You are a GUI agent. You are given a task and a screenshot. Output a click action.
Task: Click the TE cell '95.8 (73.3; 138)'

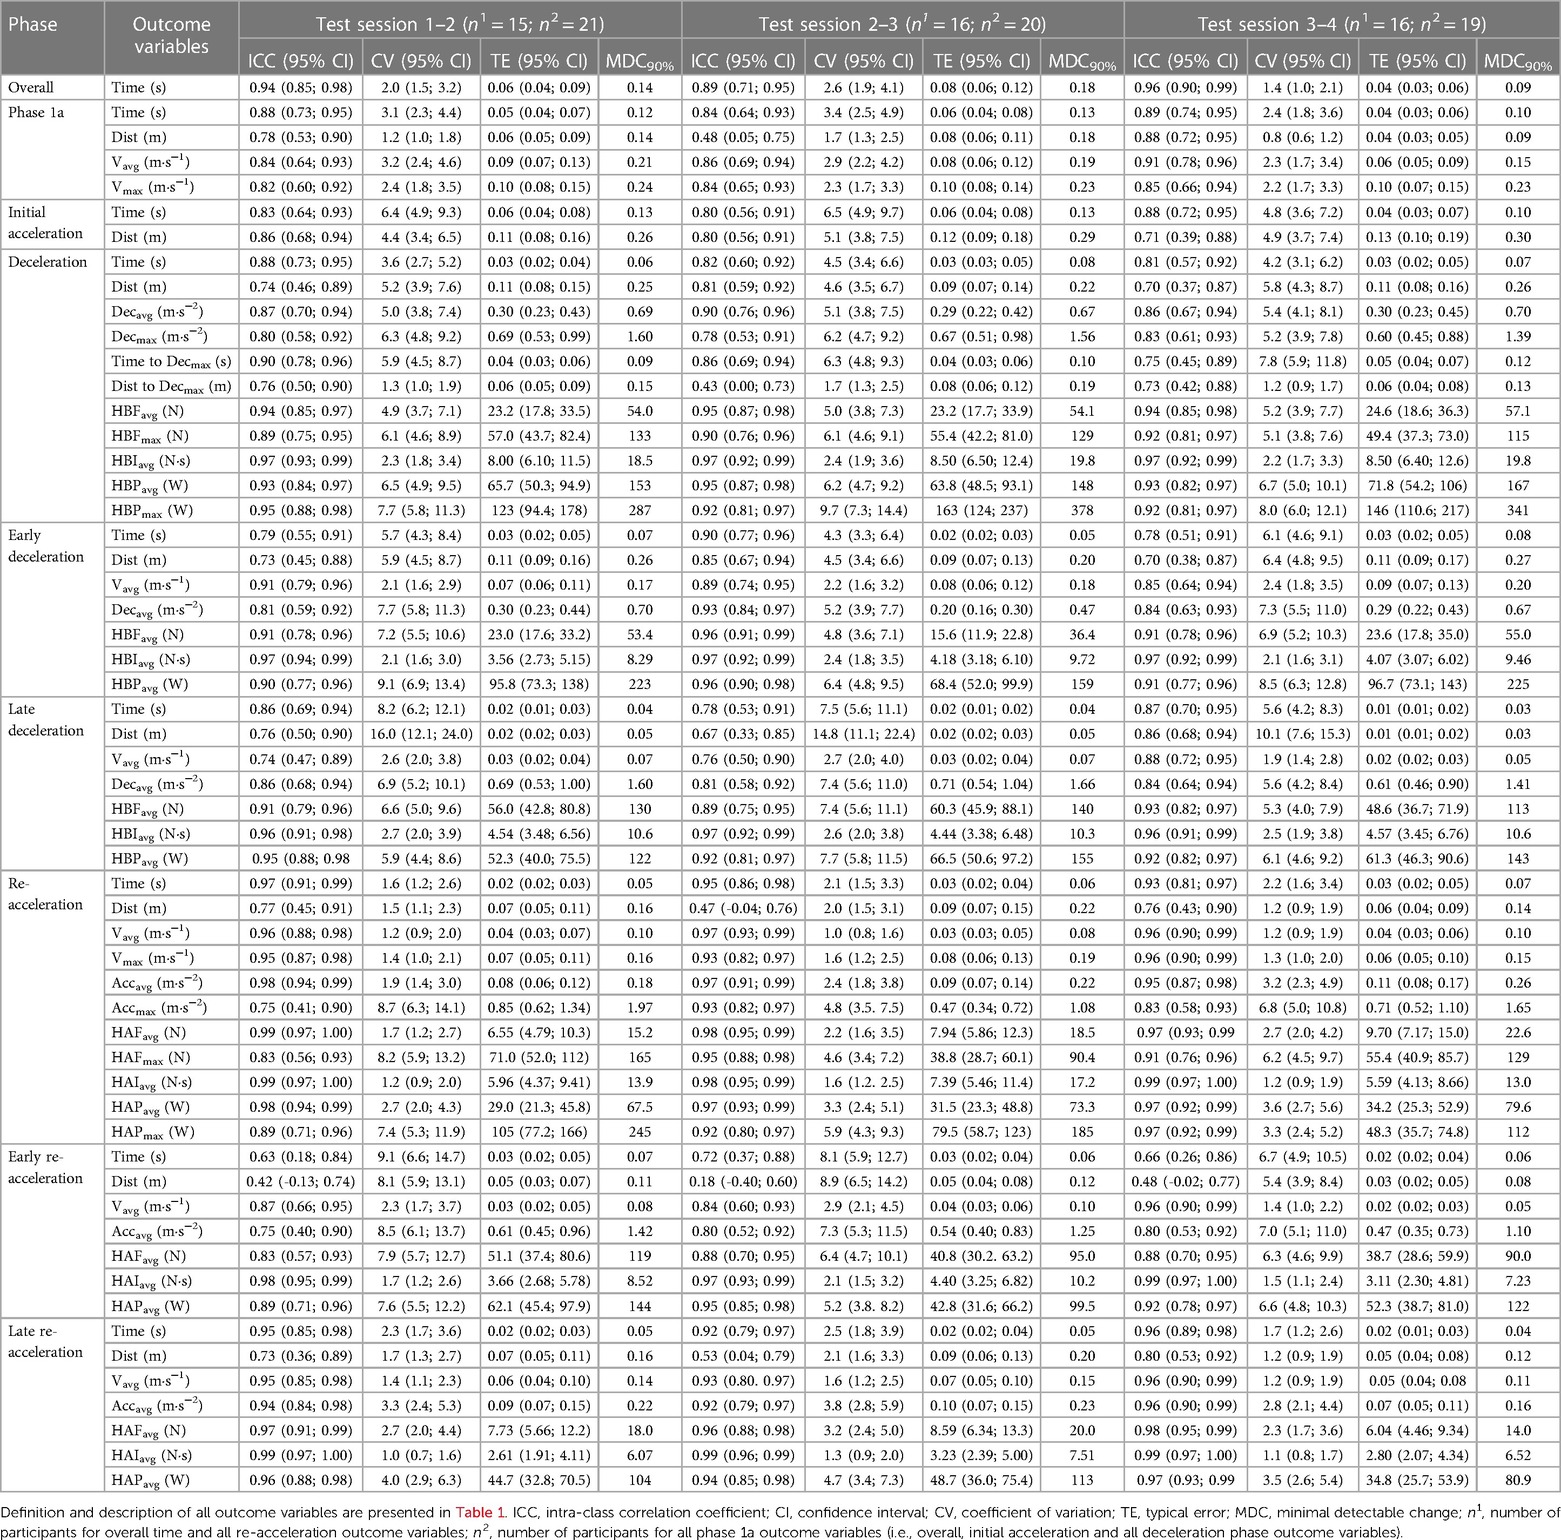pyautogui.click(x=539, y=684)
